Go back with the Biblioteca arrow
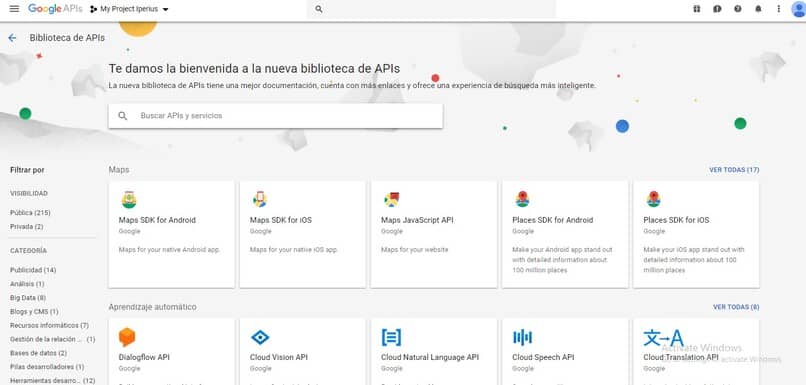 (12, 38)
